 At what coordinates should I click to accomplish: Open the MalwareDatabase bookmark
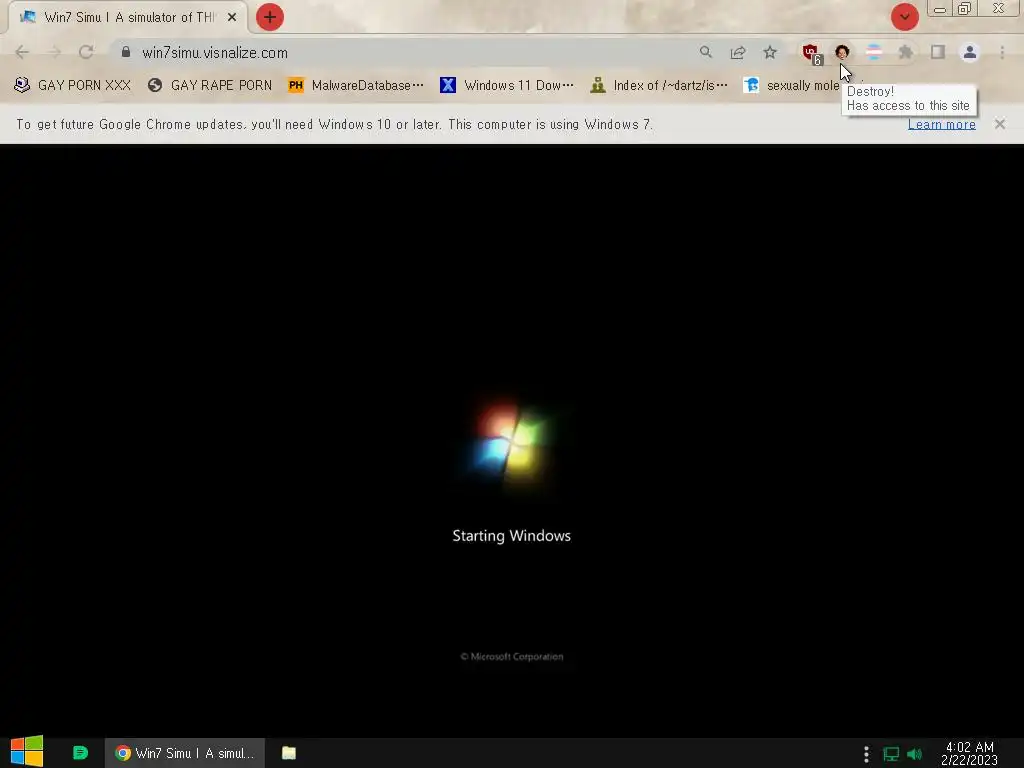click(x=356, y=86)
